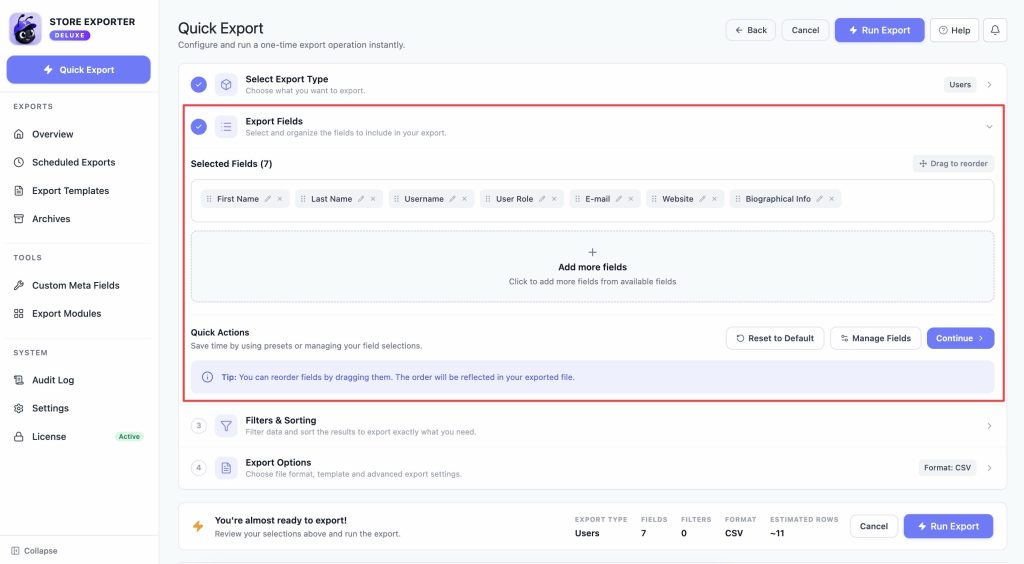Click the Add more fields area
This screenshot has height=564, width=1024.
point(592,266)
